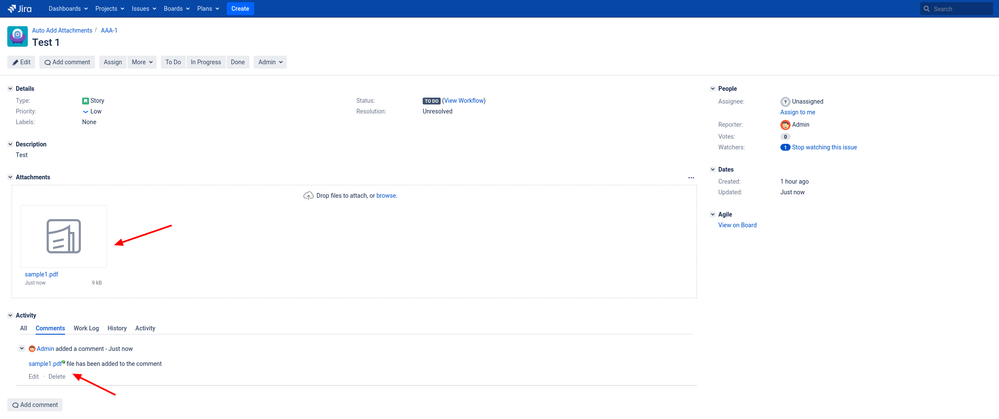
Task: Open the Auto Add Attachments project avatar
Action: tap(17, 37)
